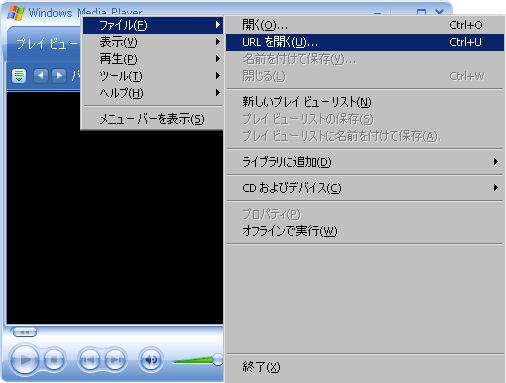Click the Forward arrow button in taskbar
The image size is (506, 383).
(x=59, y=76)
